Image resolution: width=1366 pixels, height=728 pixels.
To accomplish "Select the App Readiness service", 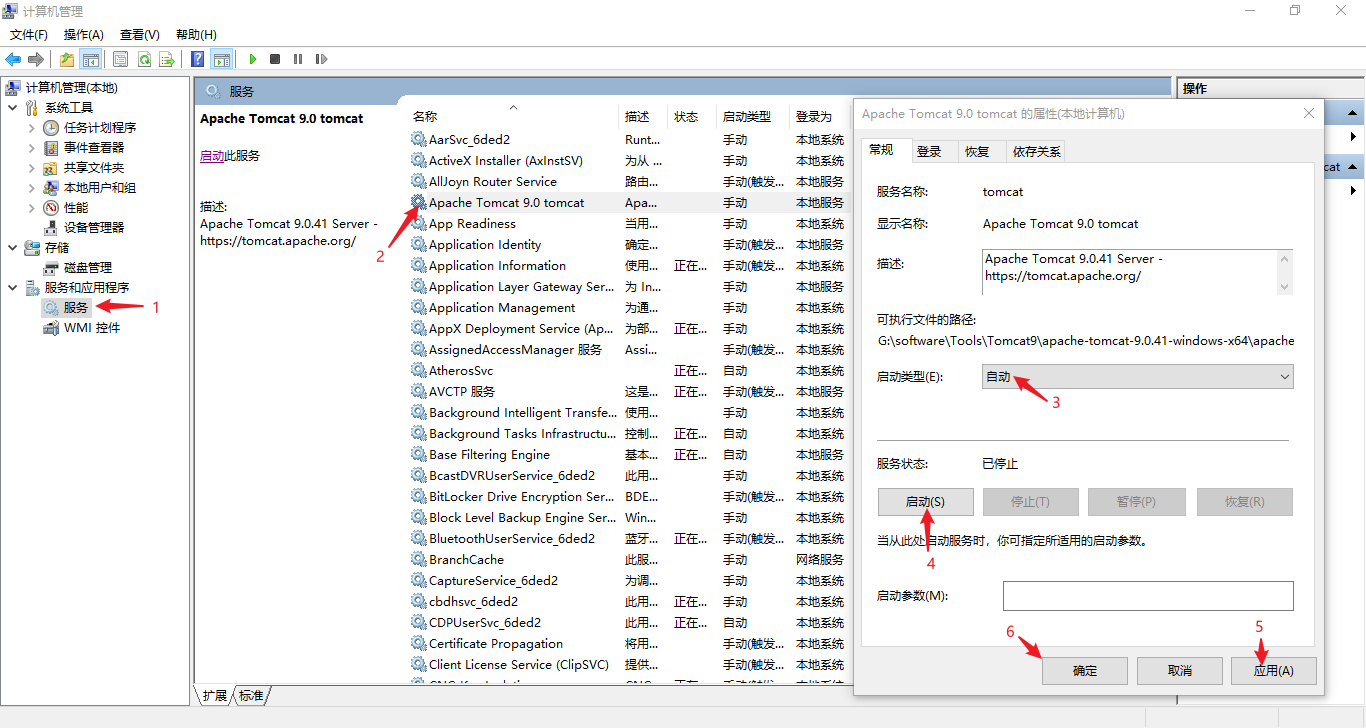I will pyautogui.click(x=472, y=224).
